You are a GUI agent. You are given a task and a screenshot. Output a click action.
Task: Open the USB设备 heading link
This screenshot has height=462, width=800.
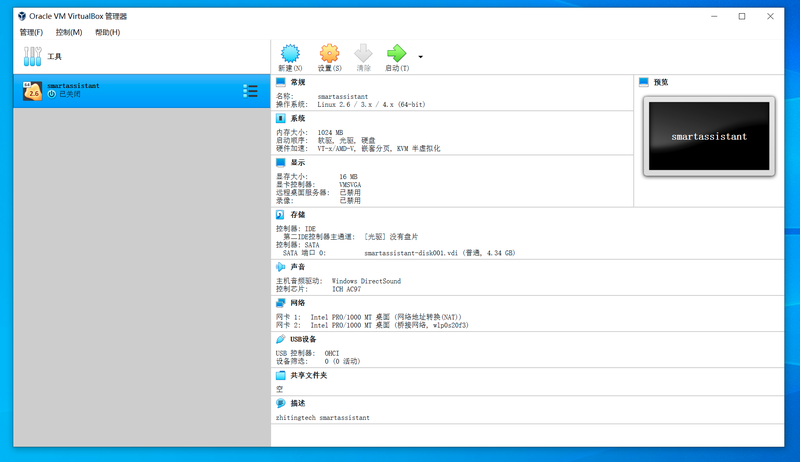[x=303, y=339]
